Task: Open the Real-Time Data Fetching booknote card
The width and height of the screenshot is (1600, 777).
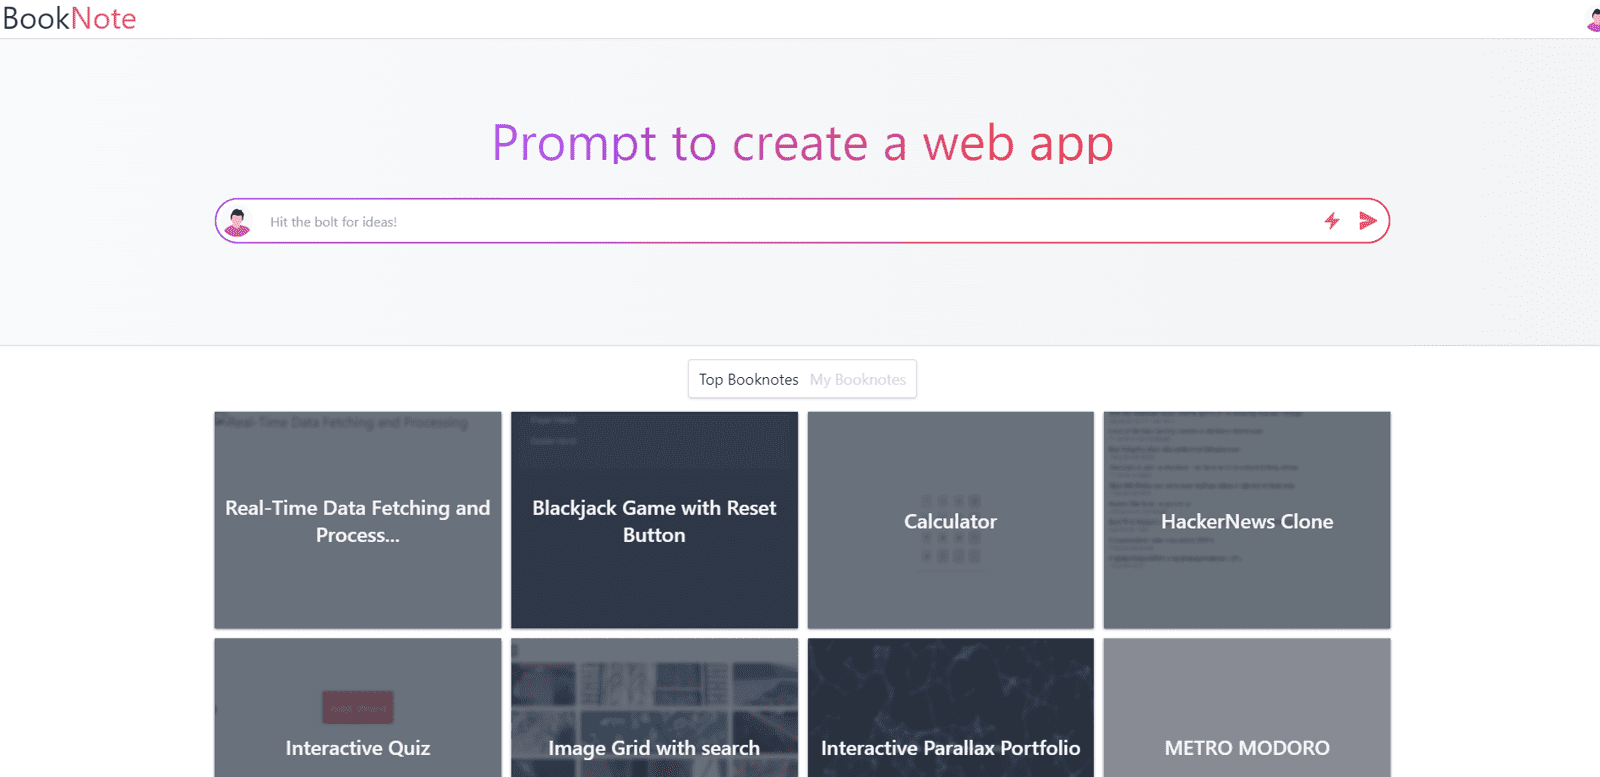Action: [357, 521]
